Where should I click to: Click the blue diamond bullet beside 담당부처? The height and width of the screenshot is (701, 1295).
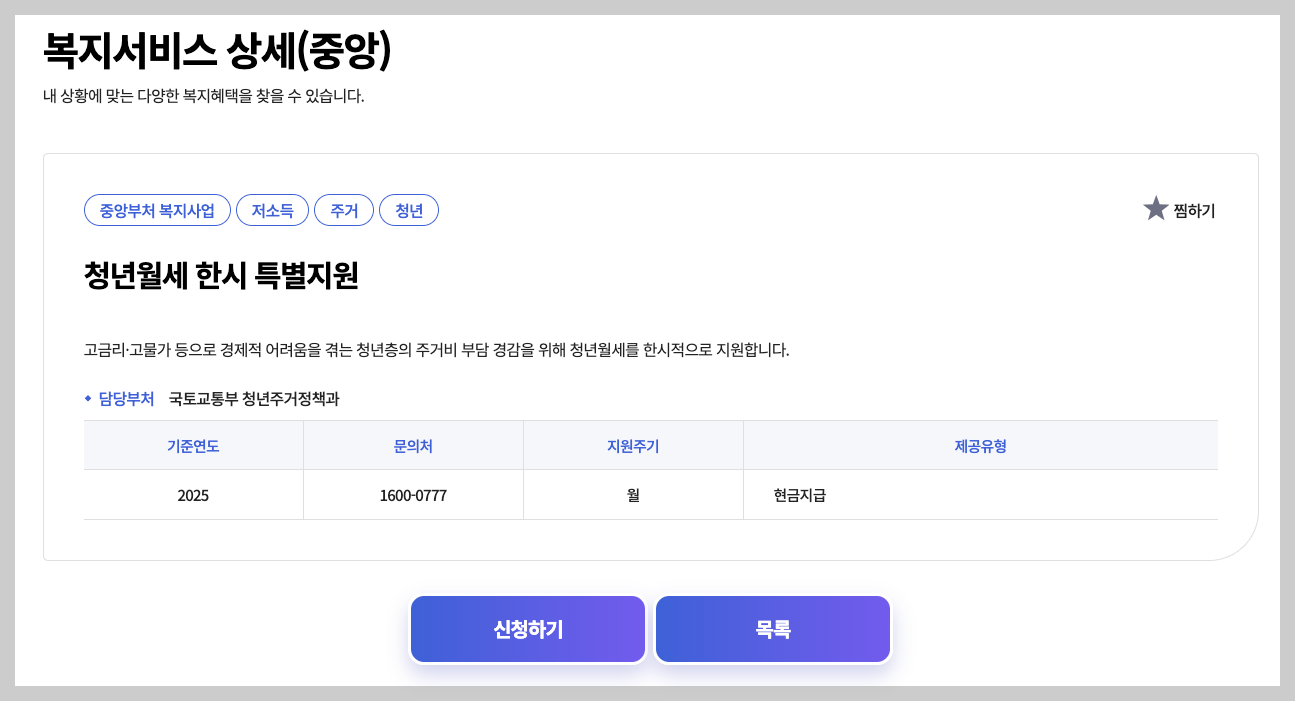point(88,397)
